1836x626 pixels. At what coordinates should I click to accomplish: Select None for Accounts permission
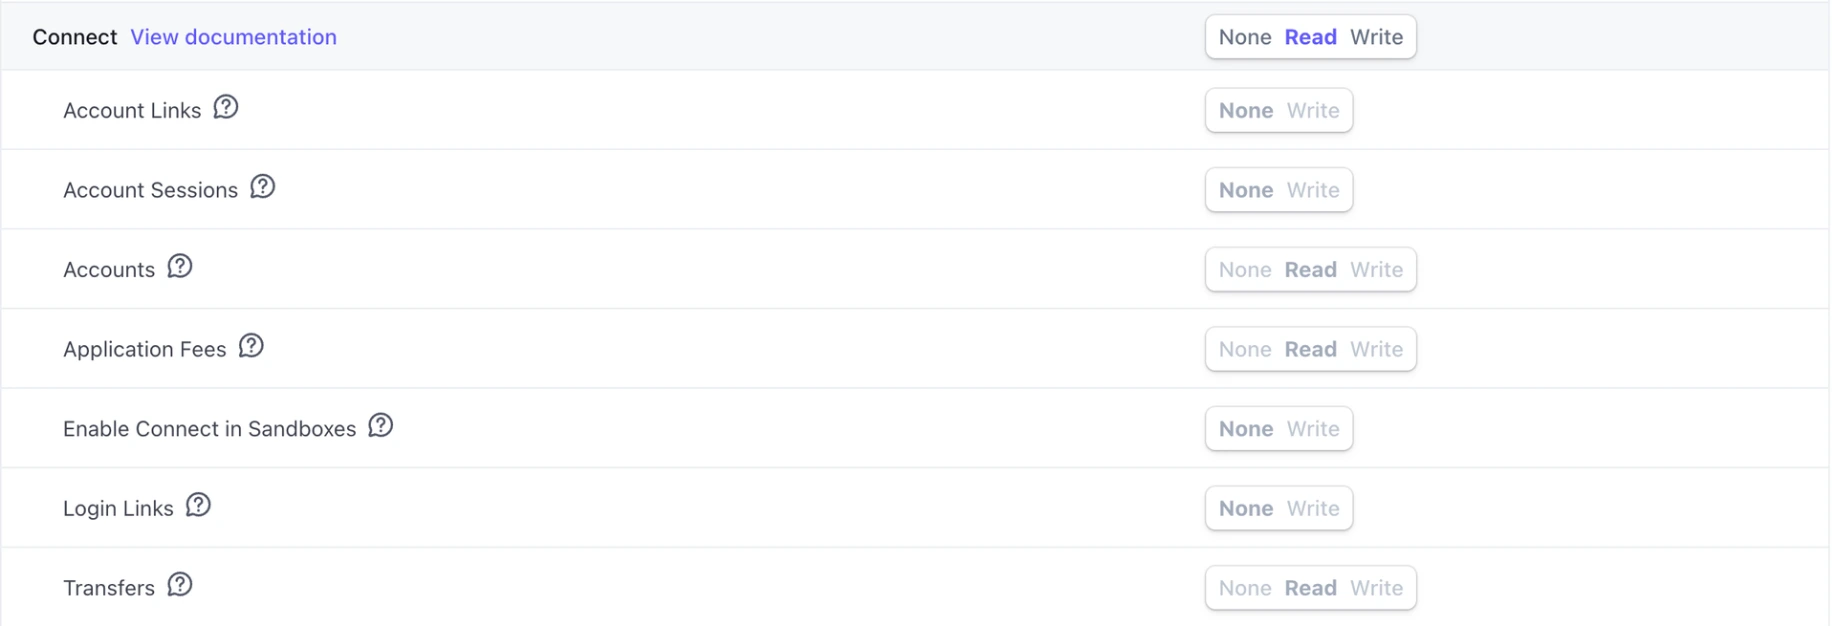pyautogui.click(x=1245, y=270)
